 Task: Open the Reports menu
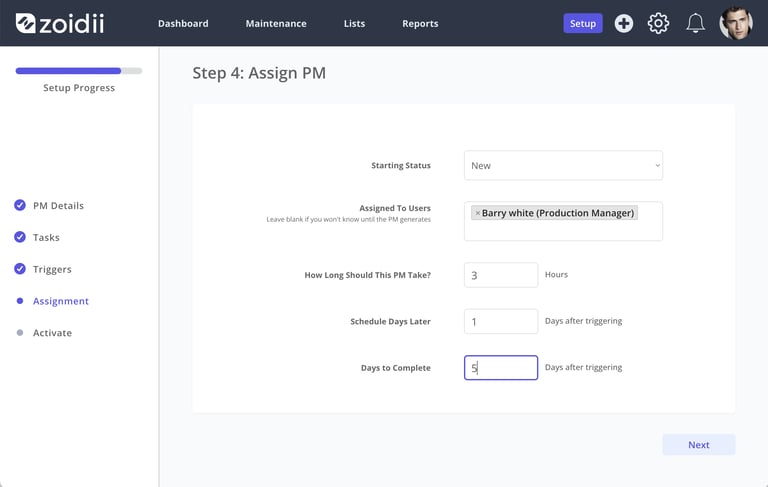tap(420, 24)
